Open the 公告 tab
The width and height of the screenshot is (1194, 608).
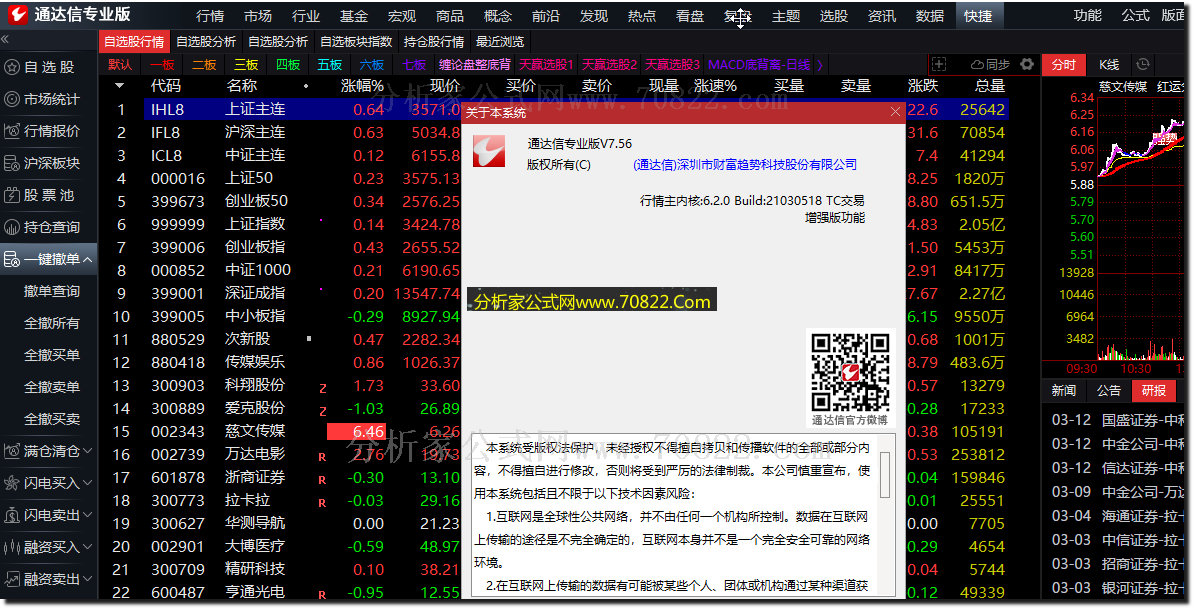pyautogui.click(x=1109, y=391)
